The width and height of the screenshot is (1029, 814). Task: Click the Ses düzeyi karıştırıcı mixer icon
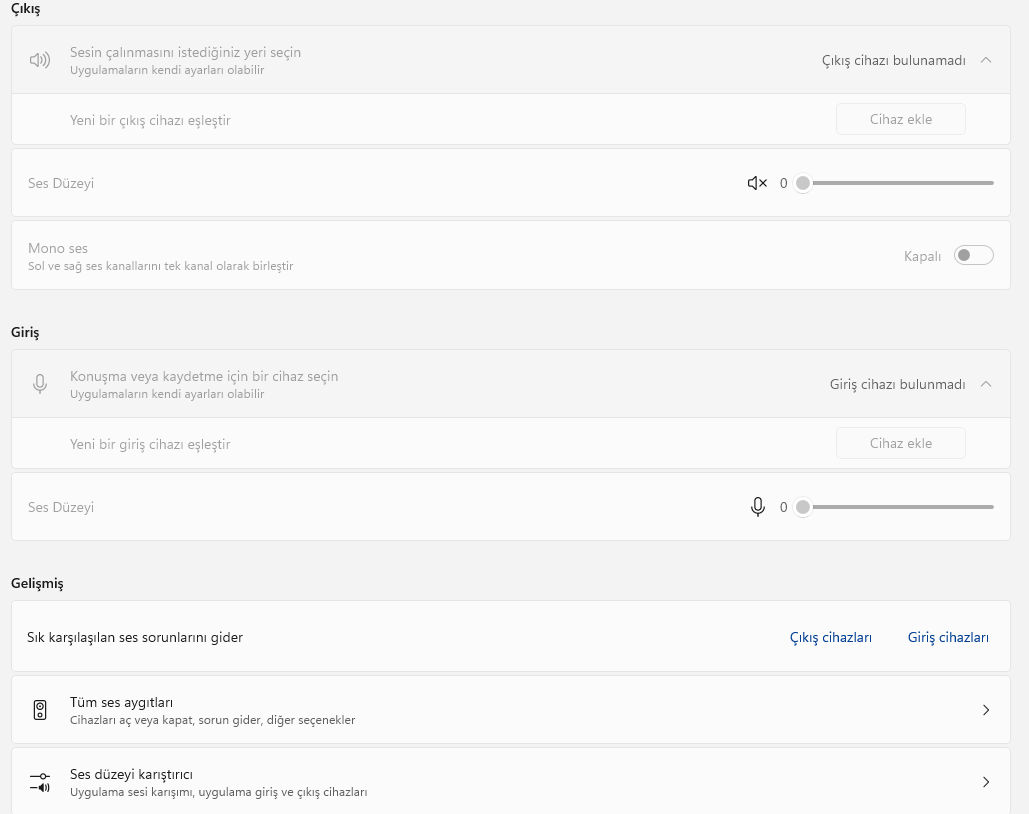pyautogui.click(x=40, y=782)
